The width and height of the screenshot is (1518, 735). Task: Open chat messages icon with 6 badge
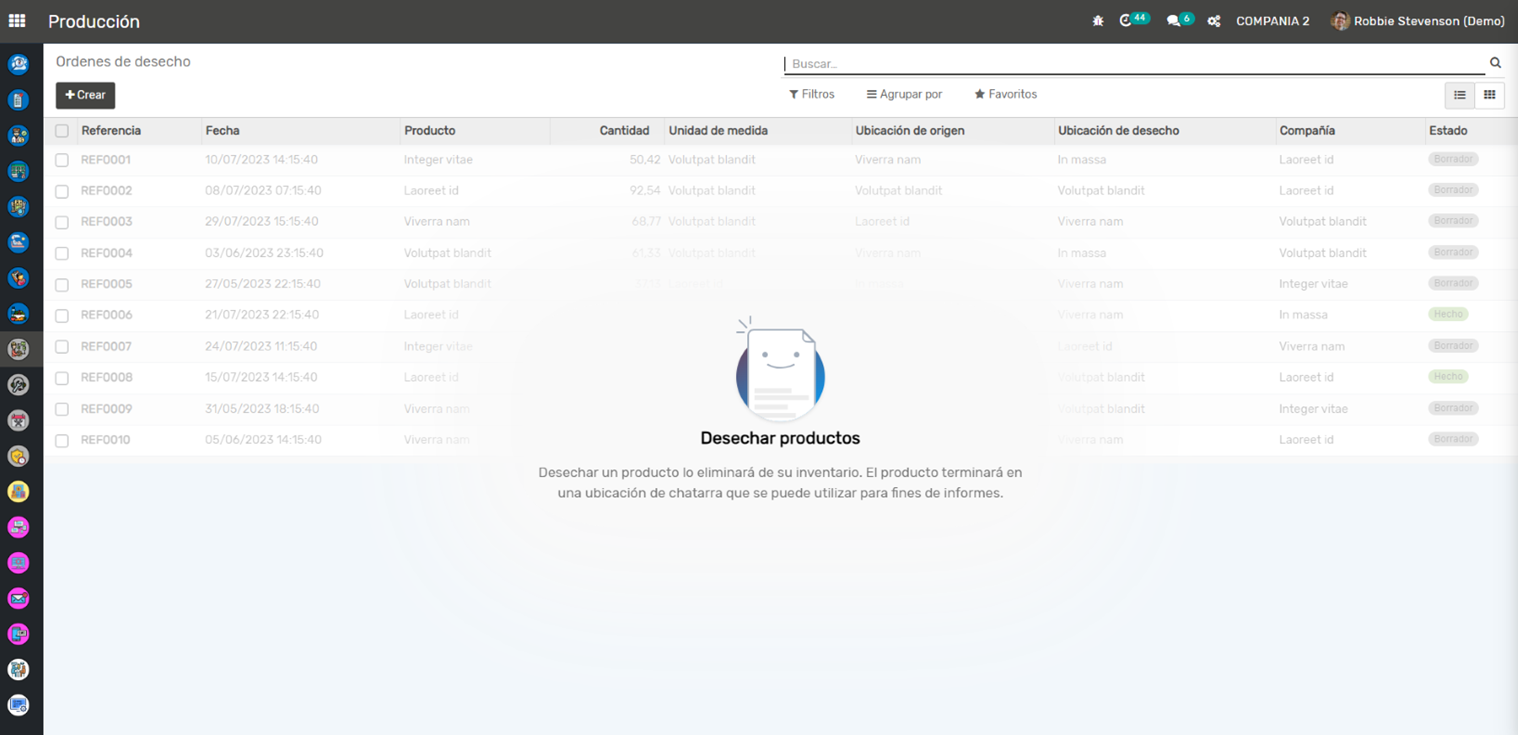point(1174,21)
